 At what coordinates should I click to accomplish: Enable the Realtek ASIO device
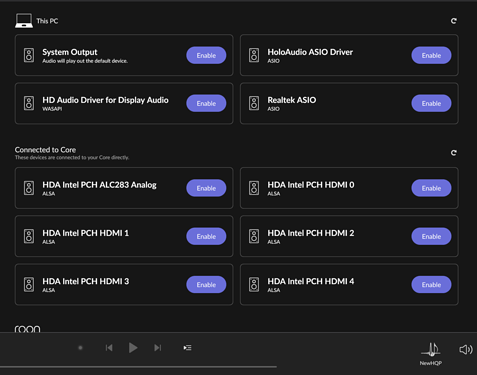click(x=431, y=103)
